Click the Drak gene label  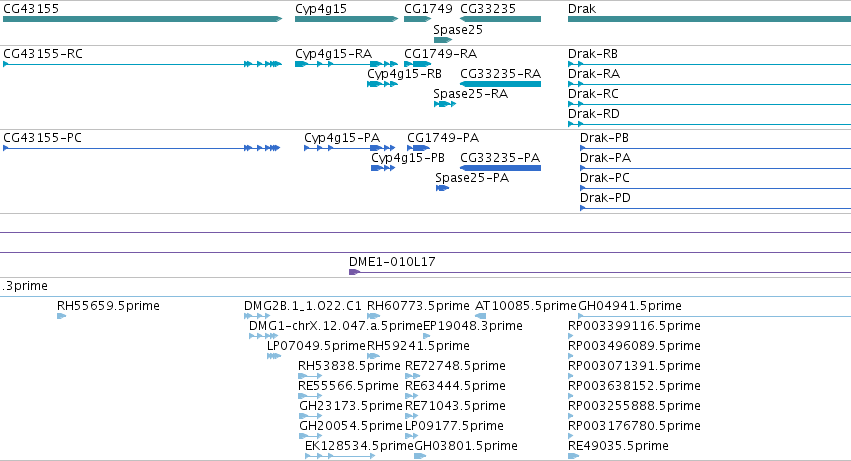(582, 9)
